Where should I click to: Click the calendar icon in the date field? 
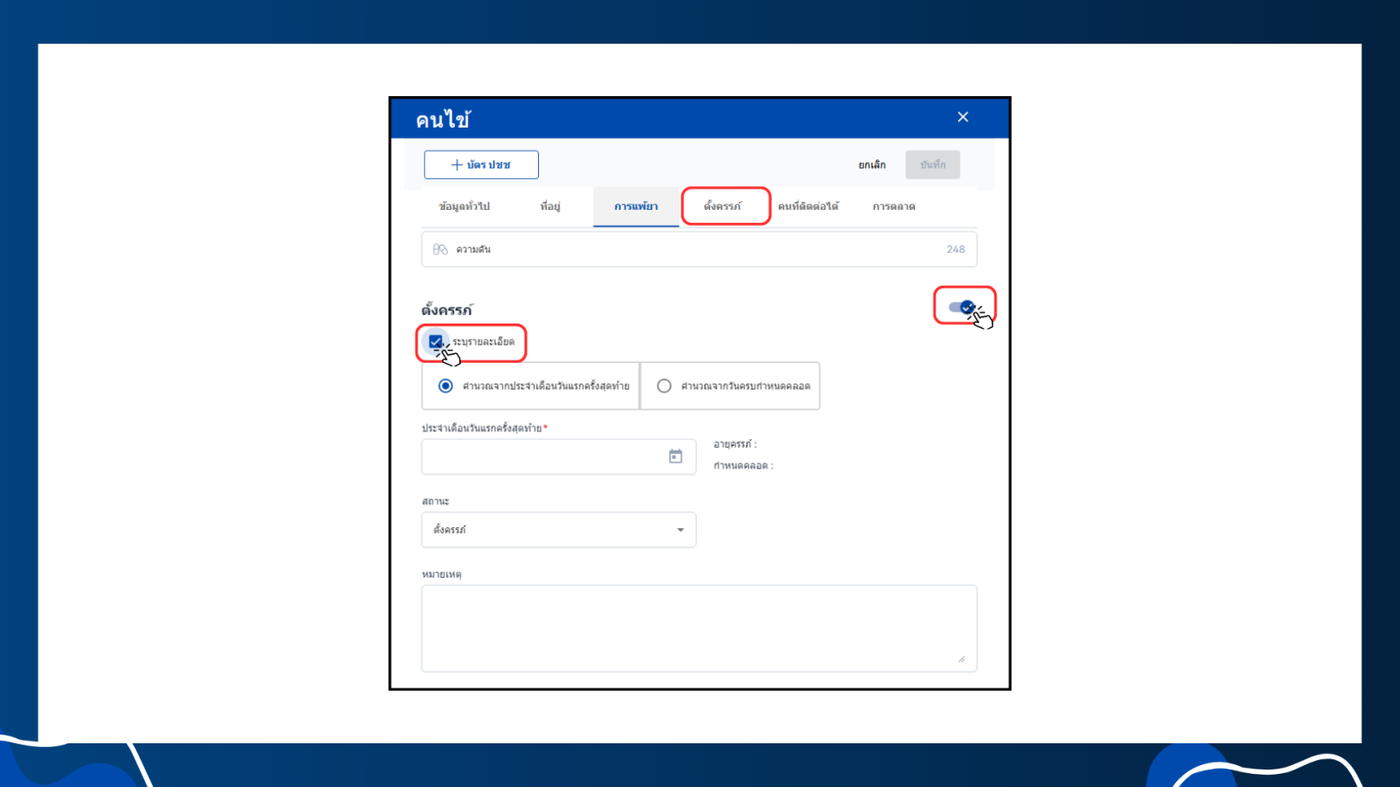tap(675, 457)
